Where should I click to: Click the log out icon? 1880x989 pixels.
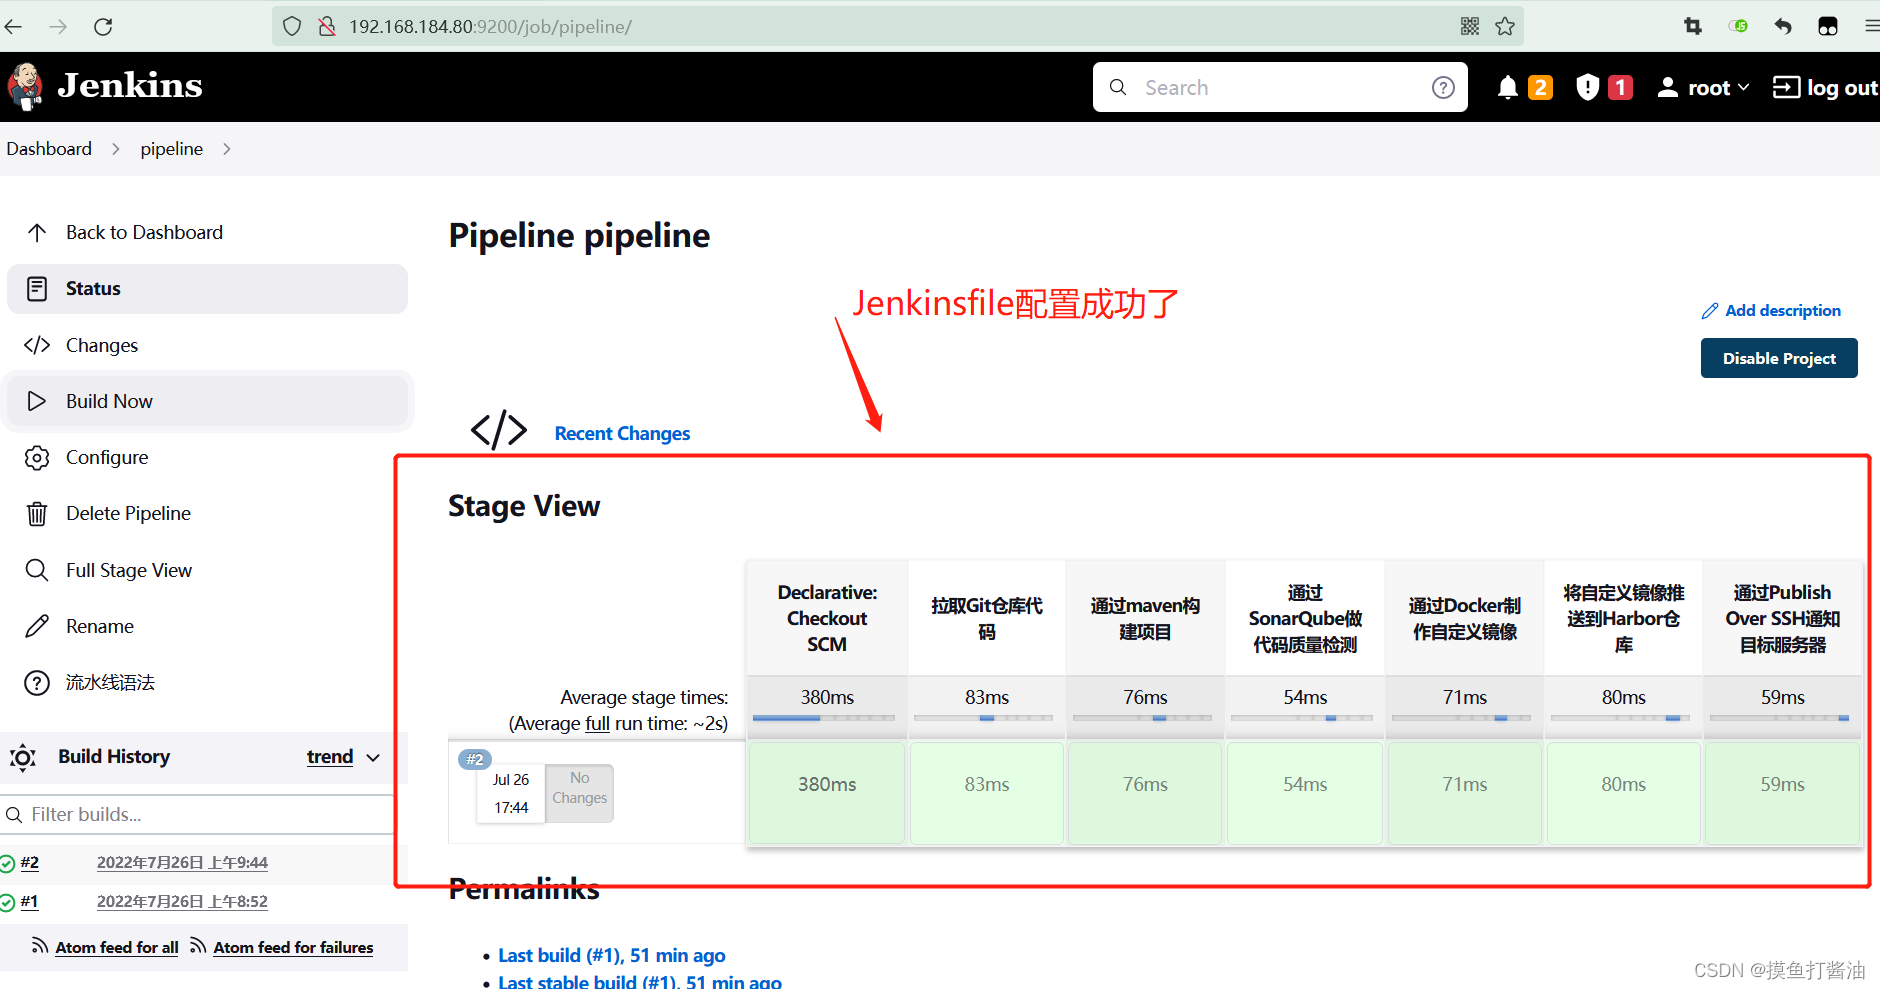click(x=1786, y=87)
